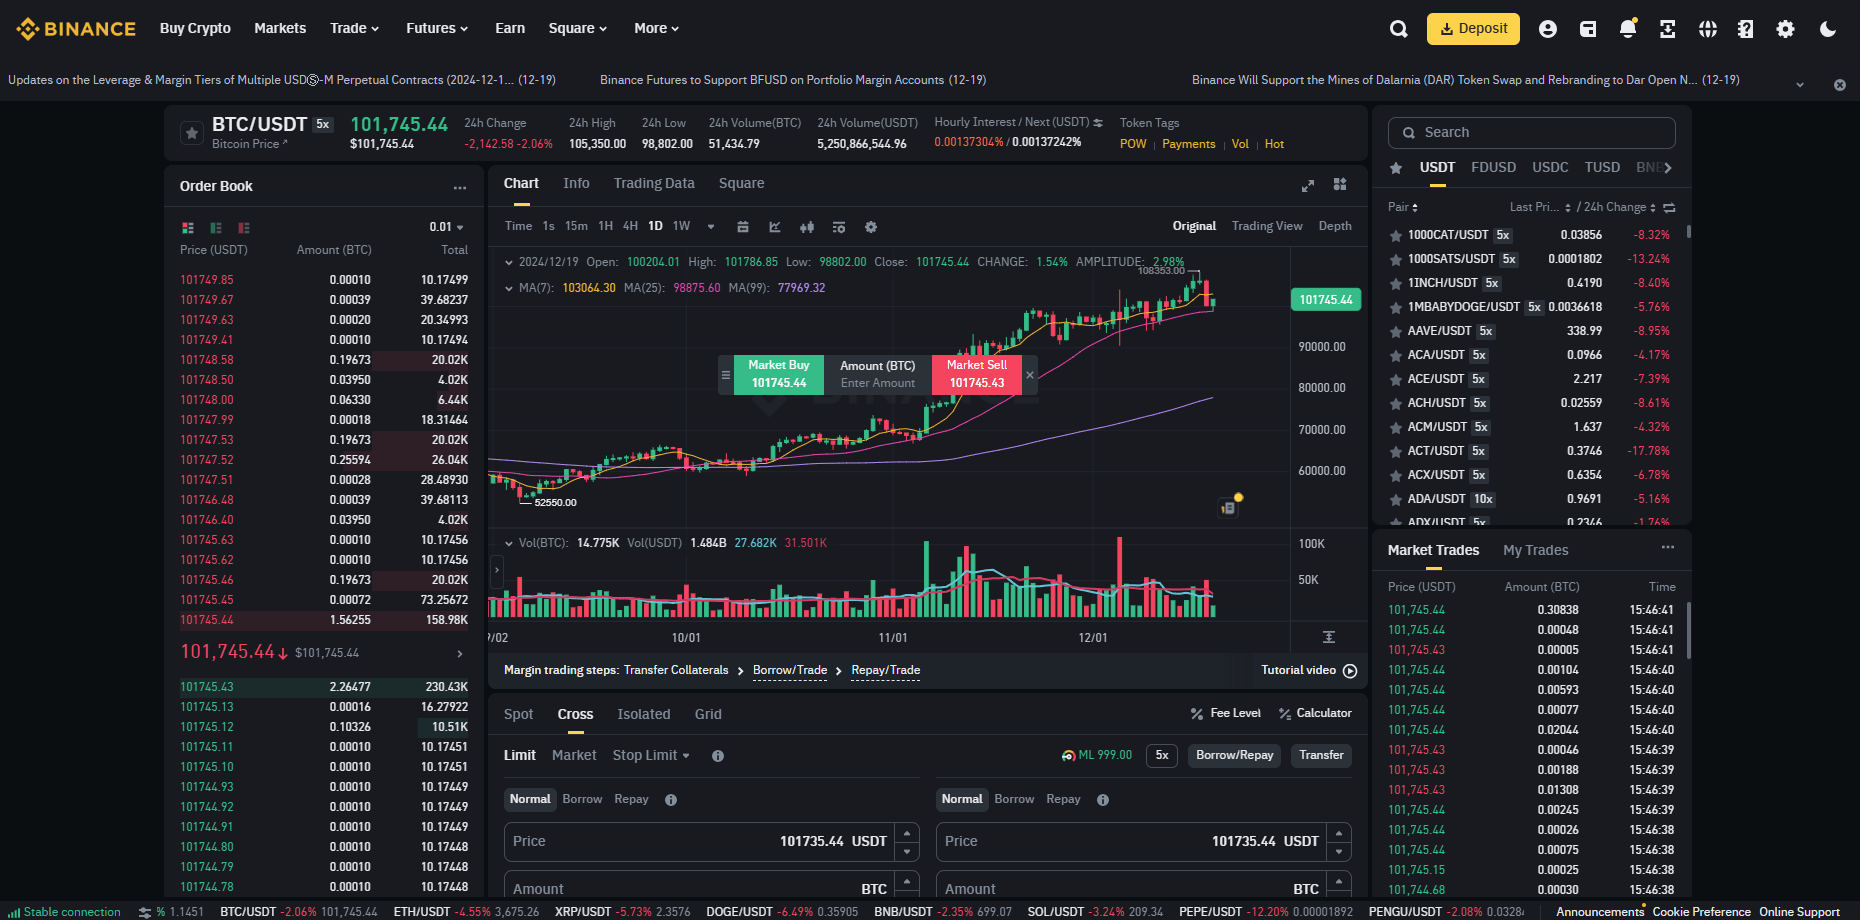Go to the Markets page

pyautogui.click(x=280, y=28)
